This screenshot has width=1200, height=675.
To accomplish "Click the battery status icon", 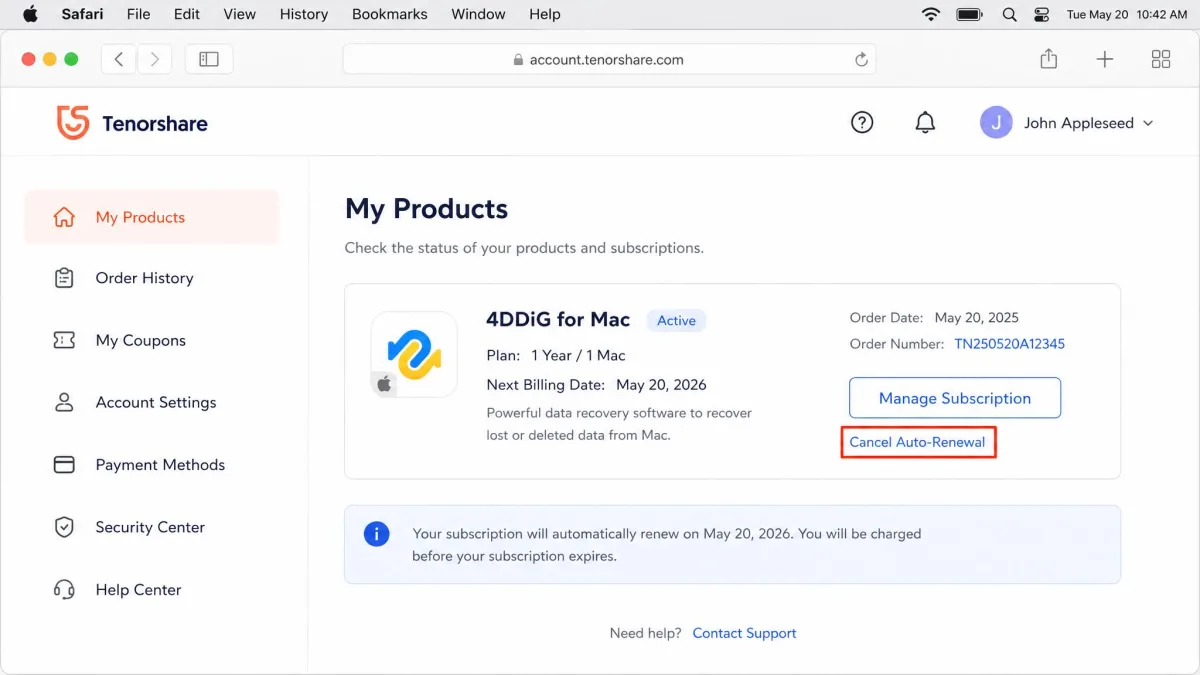I will 970,14.
